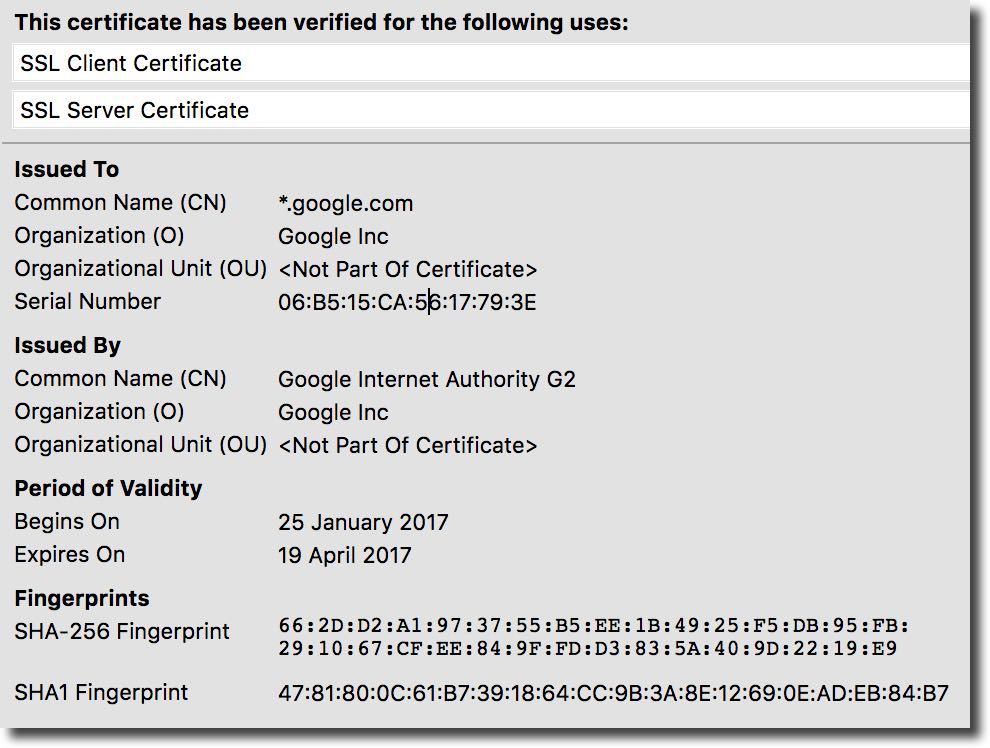Image resolution: width=990 pixels, height=748 pixels.
Task: Click Google Inc under Issued To
Action: tap(333, 237)
